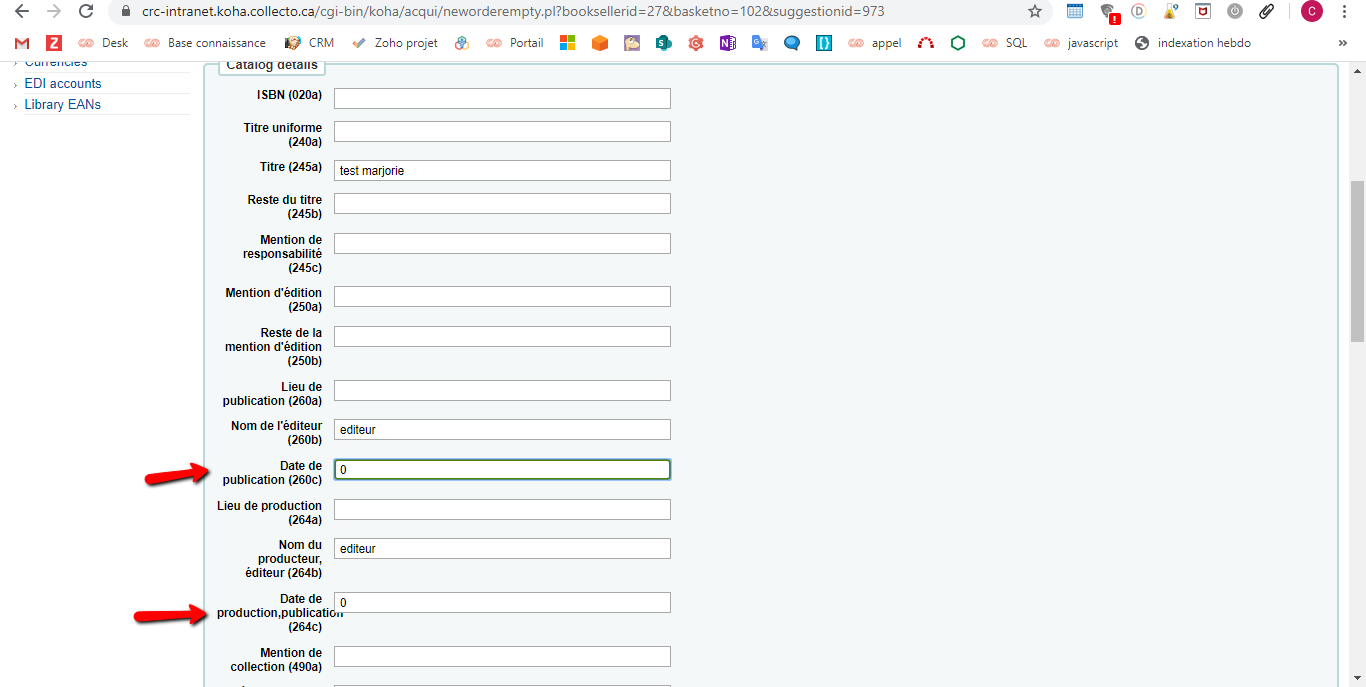The image size is (1366, 687).
Task: Open the Zoho projet bookmark
Action: (x=395, y=43)
